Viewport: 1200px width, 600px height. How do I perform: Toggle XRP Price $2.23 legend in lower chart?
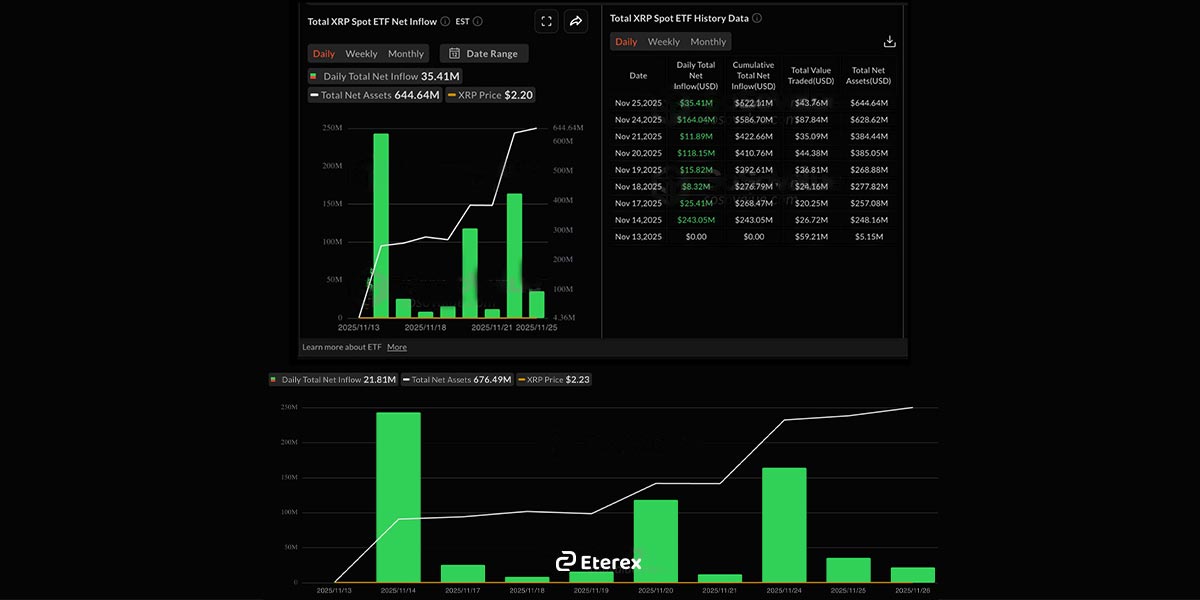(x=554, y=380)
